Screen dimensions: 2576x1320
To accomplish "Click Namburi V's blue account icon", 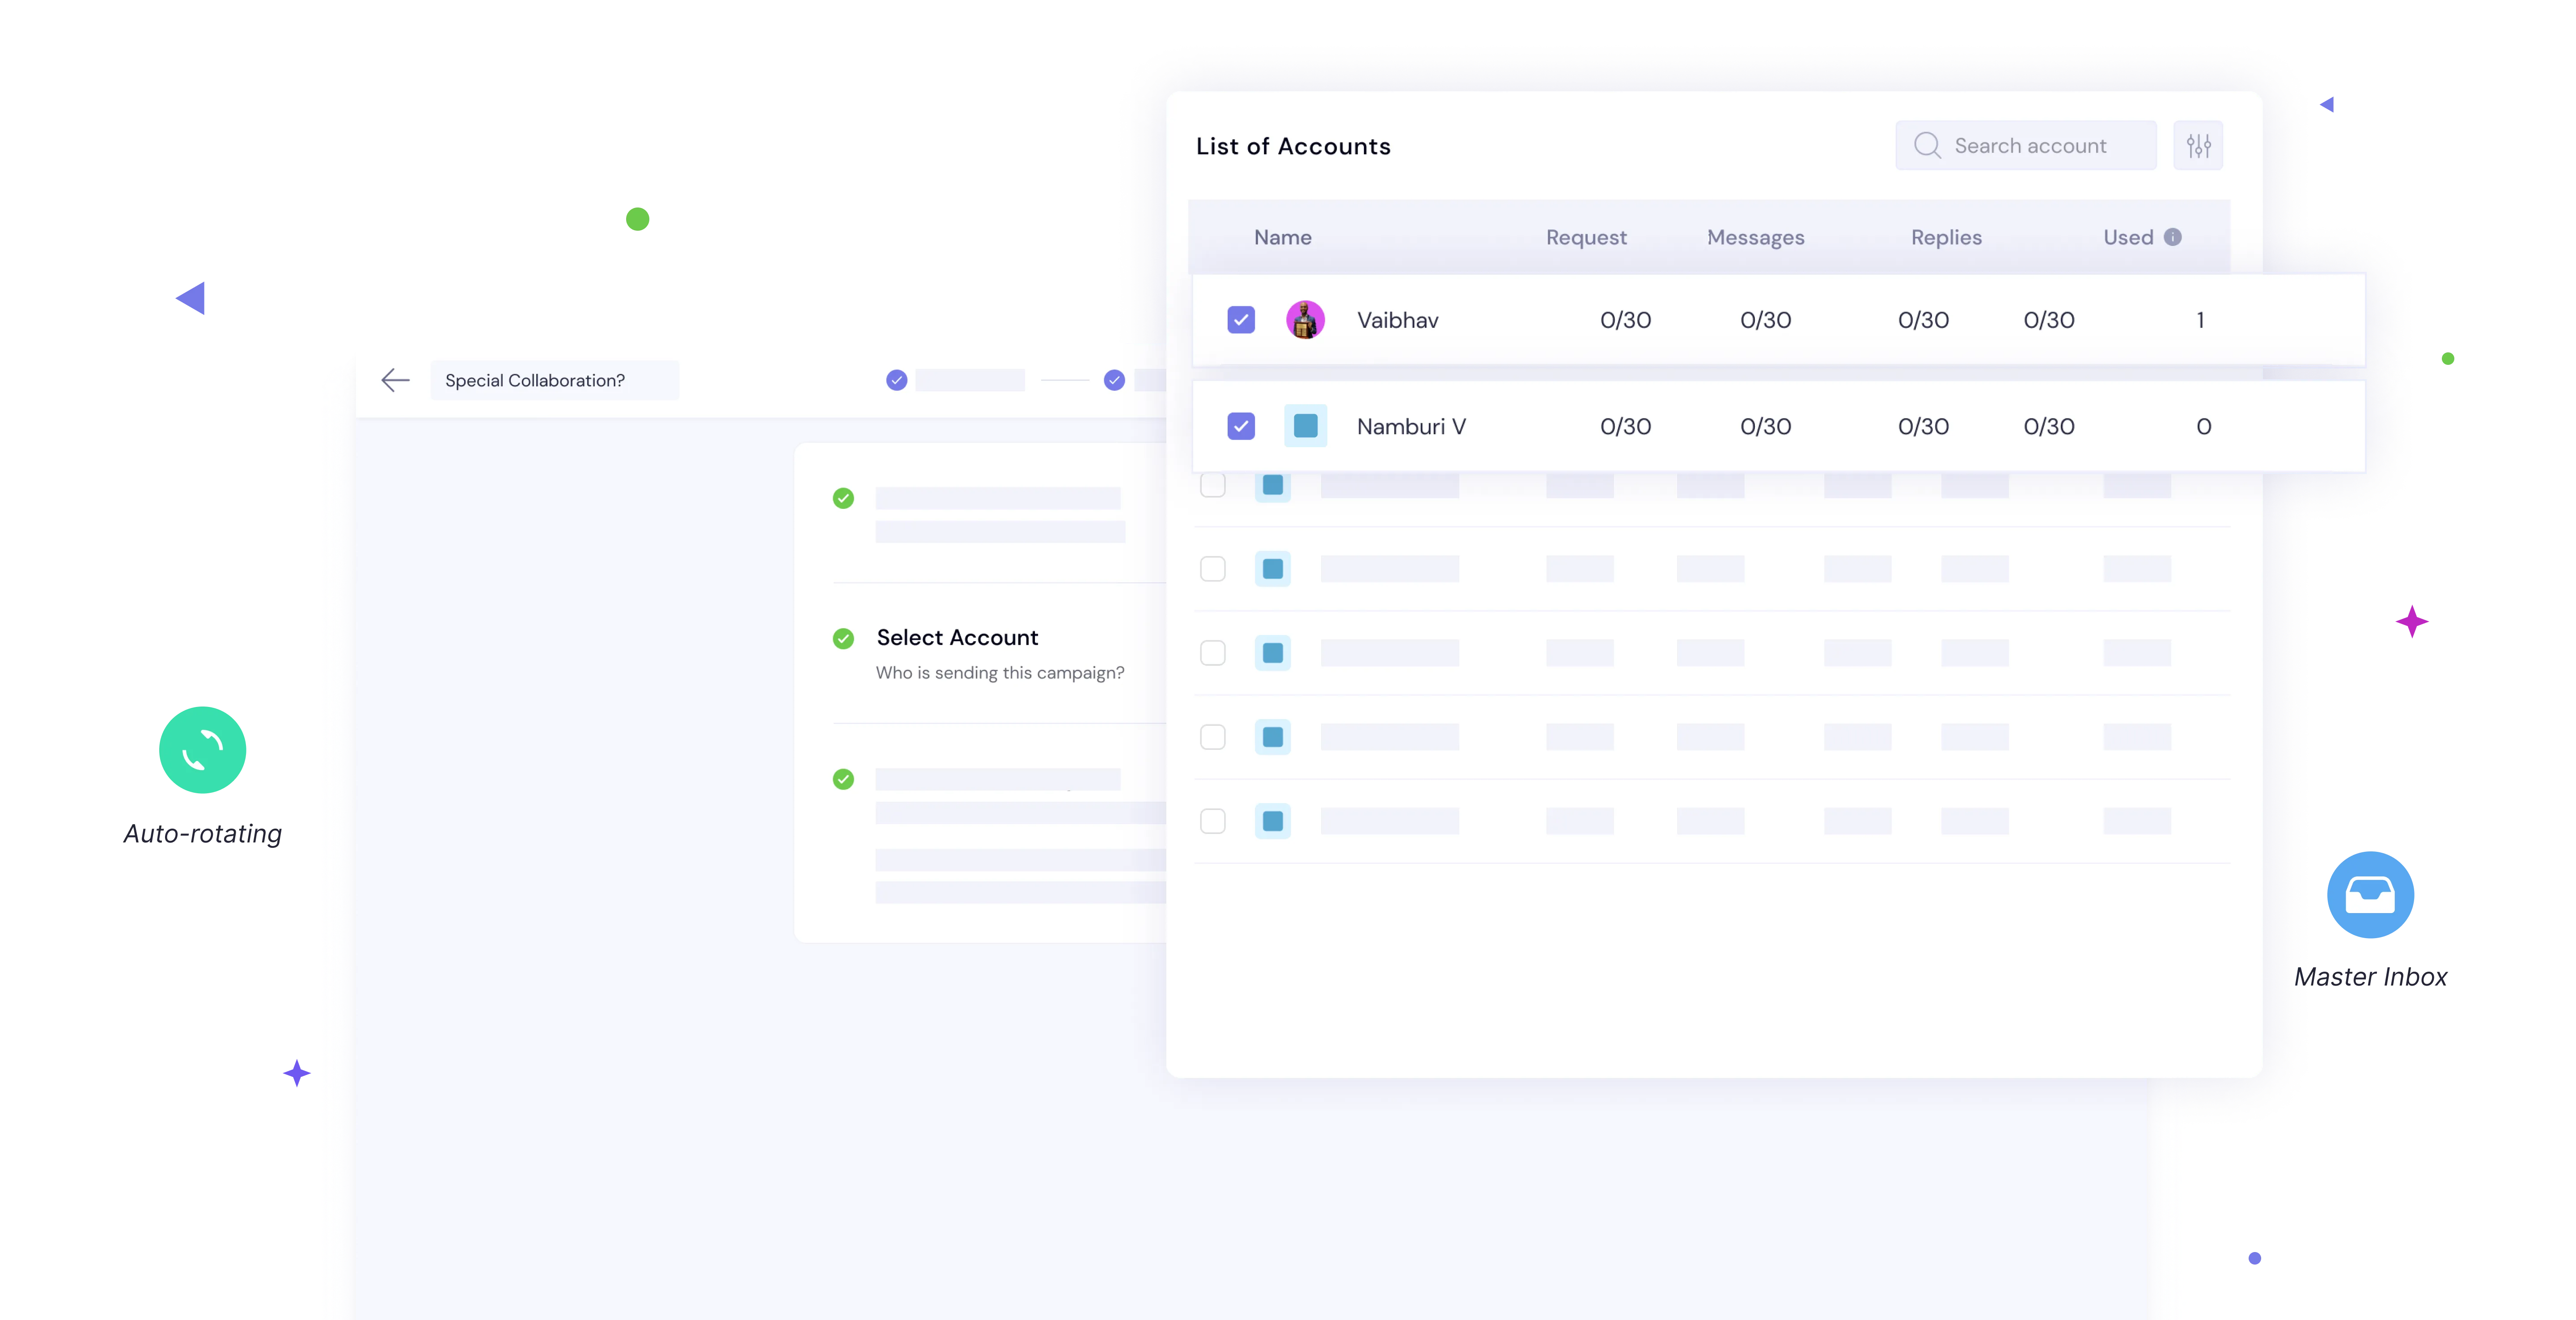I will click(x=1305, y=426).
